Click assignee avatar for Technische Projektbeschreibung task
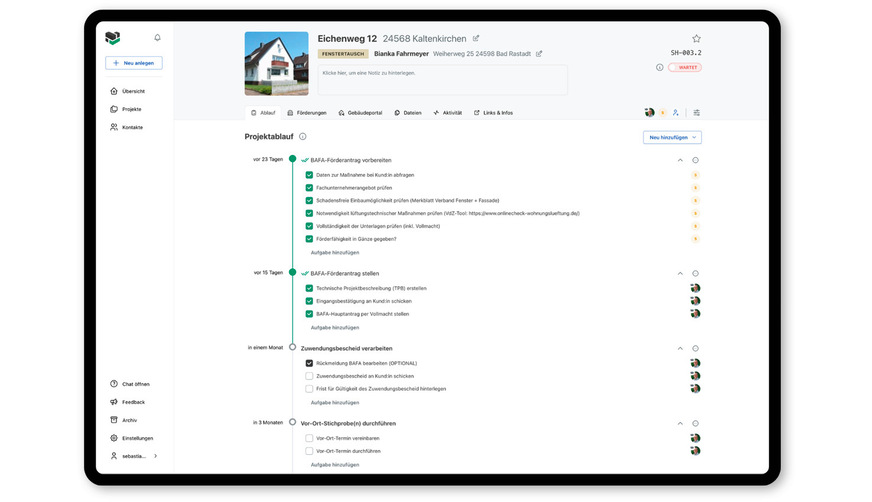 coord(695,288)
